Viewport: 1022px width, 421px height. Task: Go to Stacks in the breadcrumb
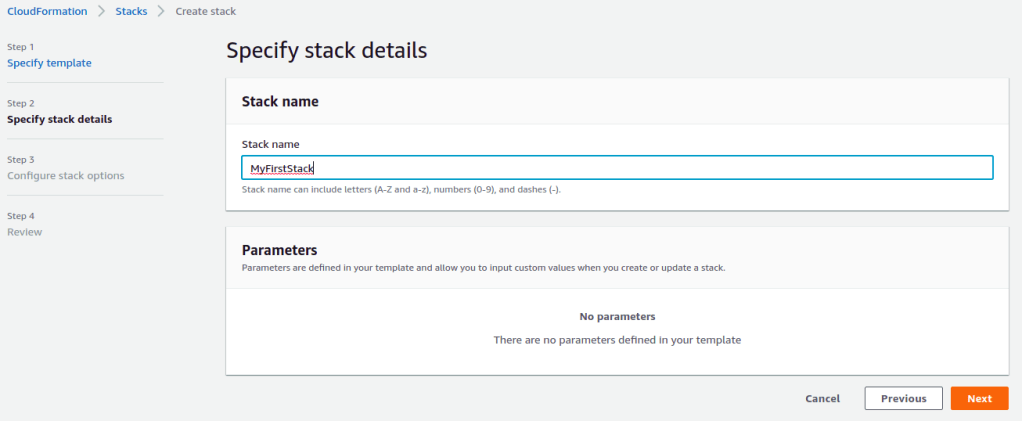coord(131,11)
